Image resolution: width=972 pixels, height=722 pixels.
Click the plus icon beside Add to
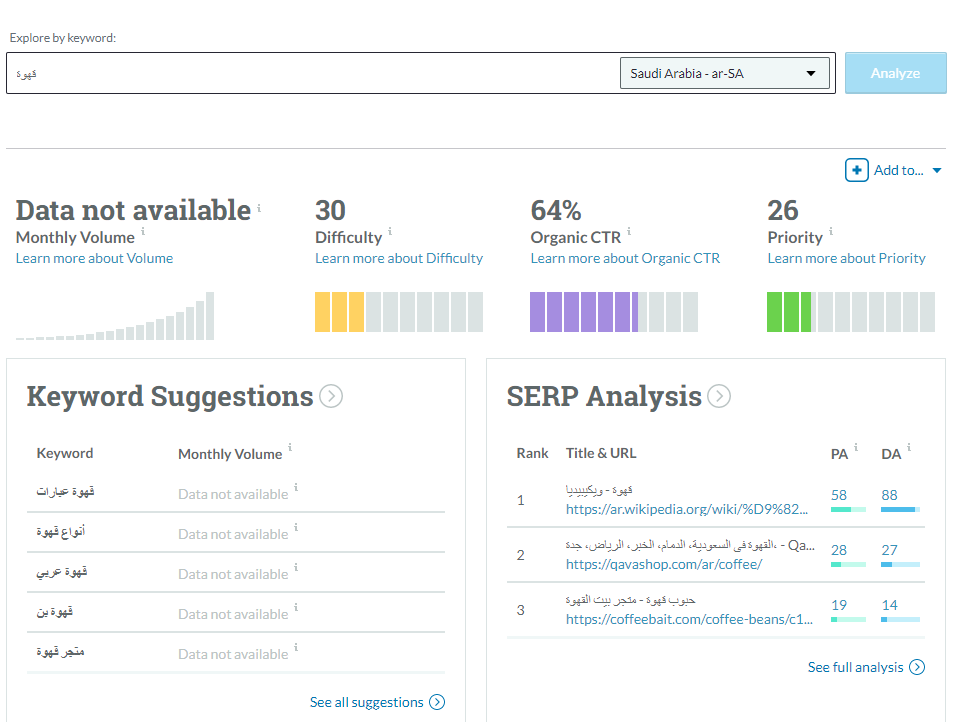coord(857,170)
